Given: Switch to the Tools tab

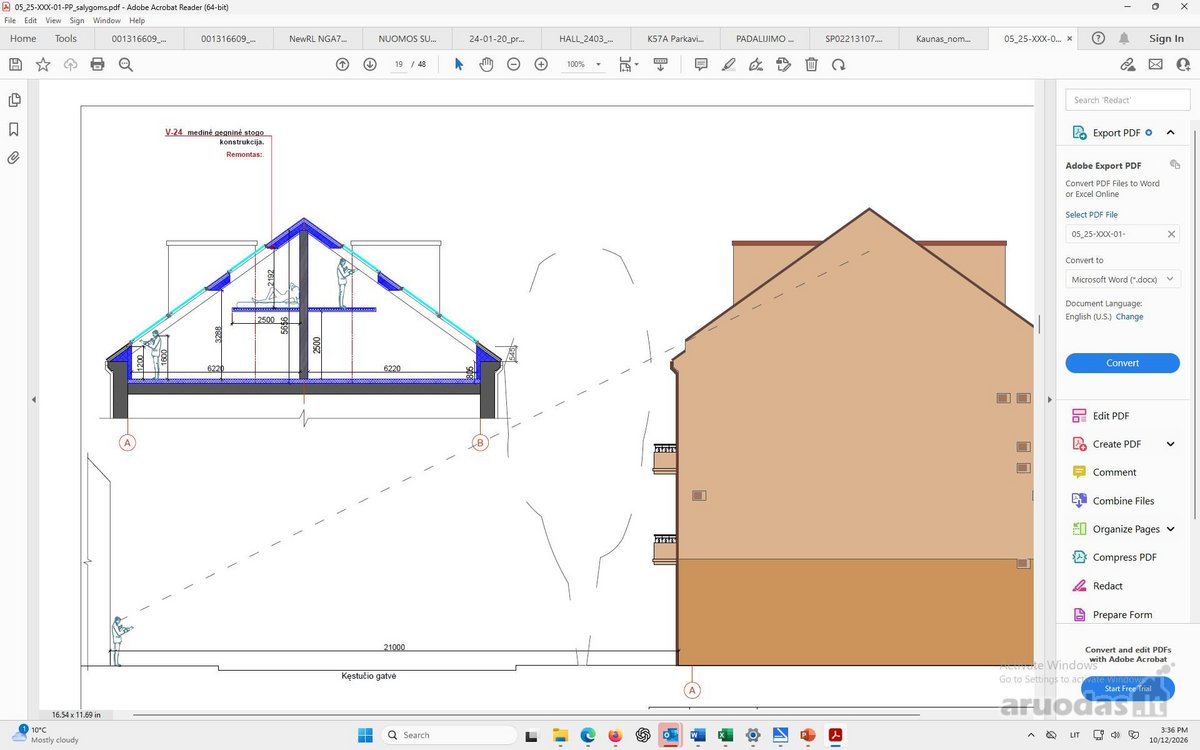Looking at the screenshot, I should pos(66,39).
